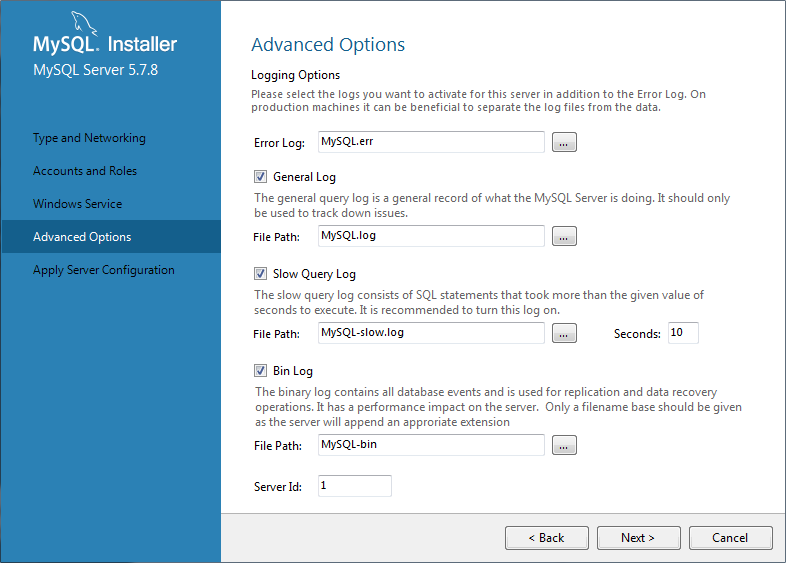Click the MySQL Server 5.7.8 version text

pos(95,70)
